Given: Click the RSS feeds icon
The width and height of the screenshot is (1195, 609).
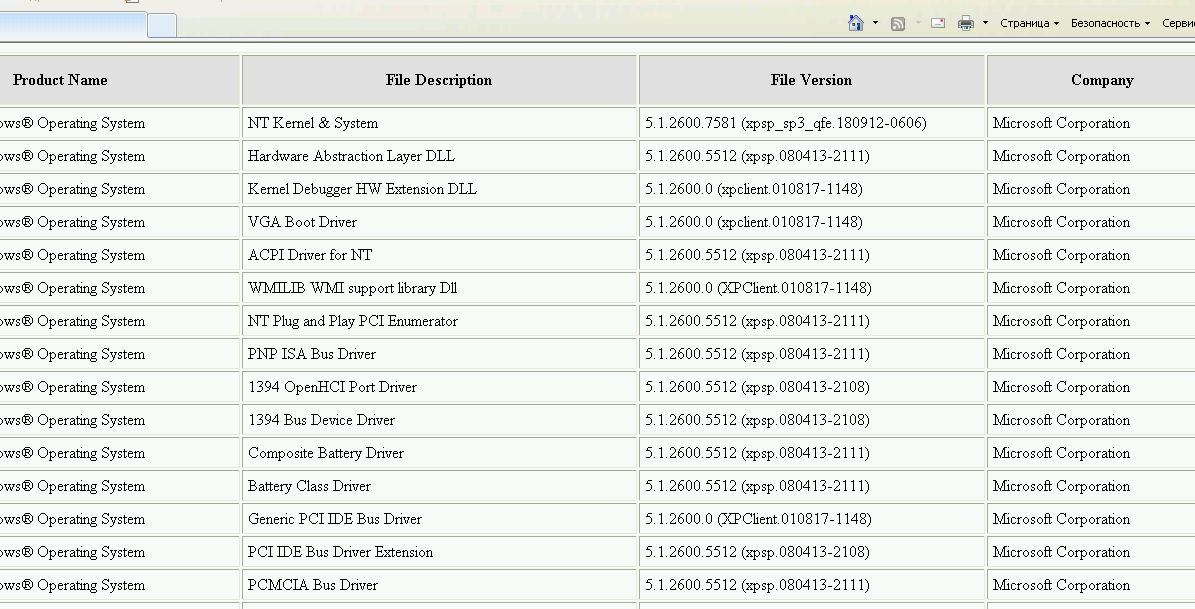Looking at the screenshot, I should (898, 24).
